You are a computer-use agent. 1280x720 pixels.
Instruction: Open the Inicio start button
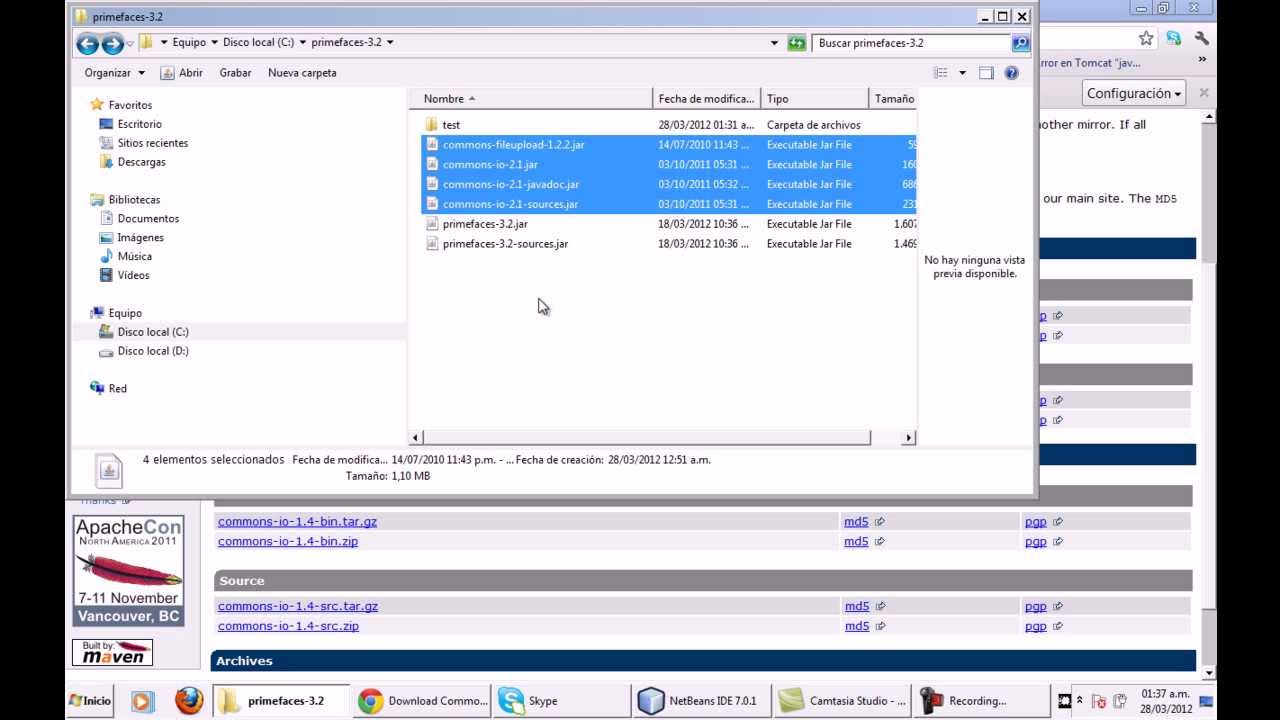pyautogui.click(x=91, y=700)
